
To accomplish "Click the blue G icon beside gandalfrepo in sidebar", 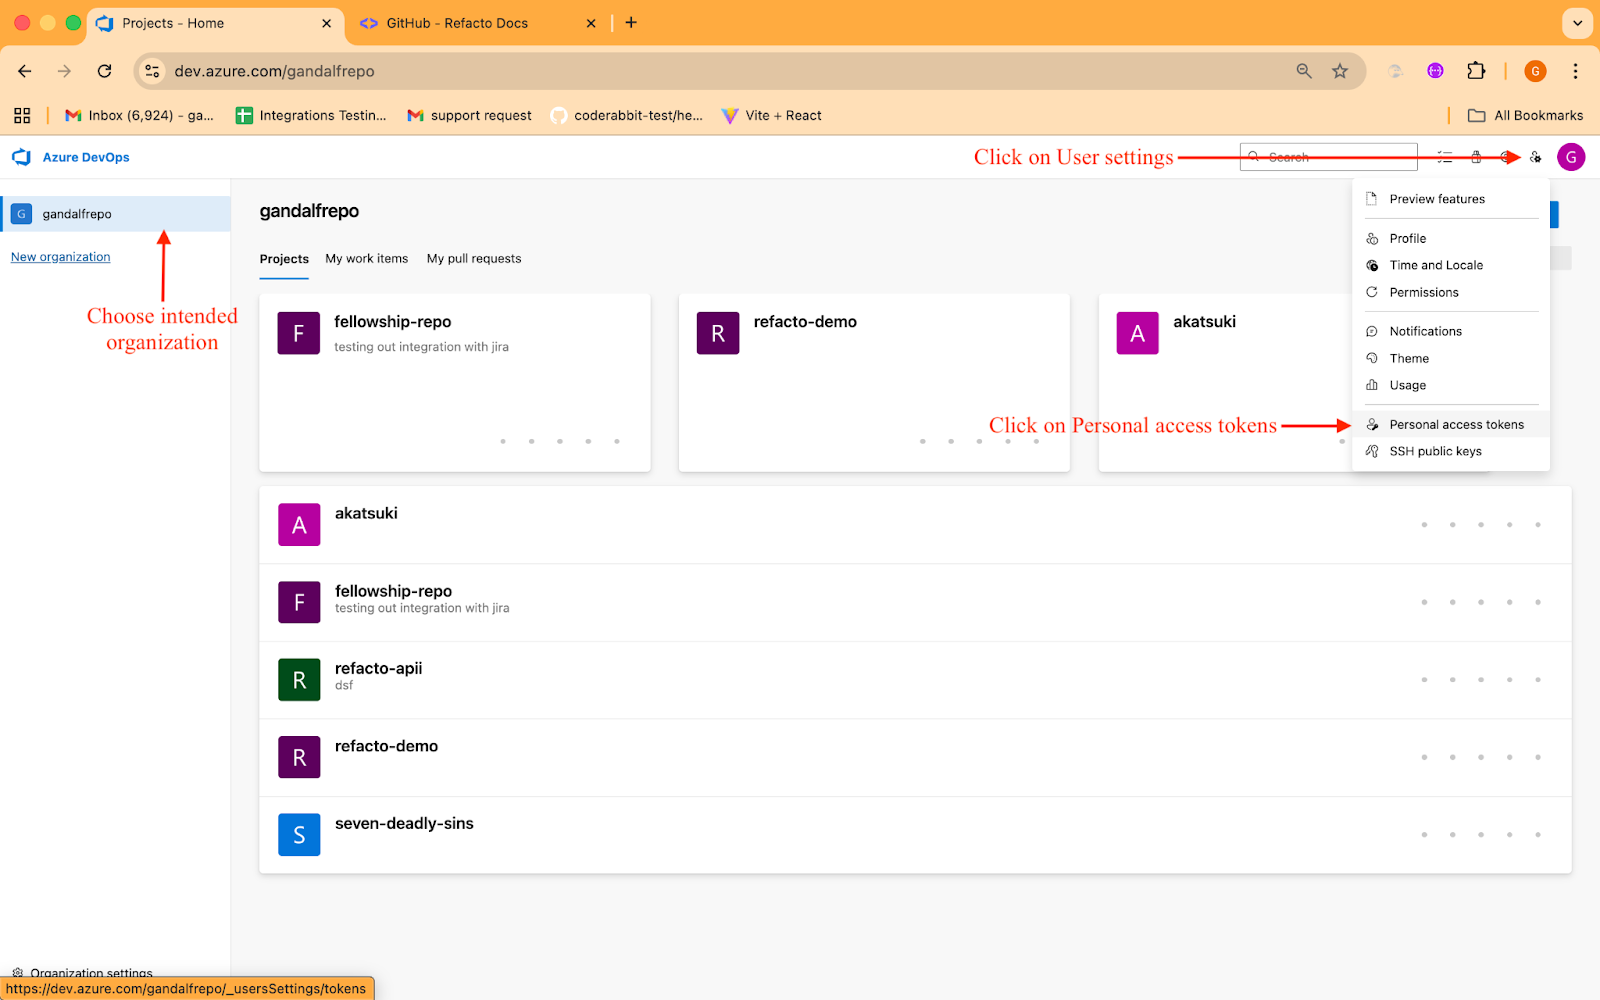I will (x=21, y=214).
